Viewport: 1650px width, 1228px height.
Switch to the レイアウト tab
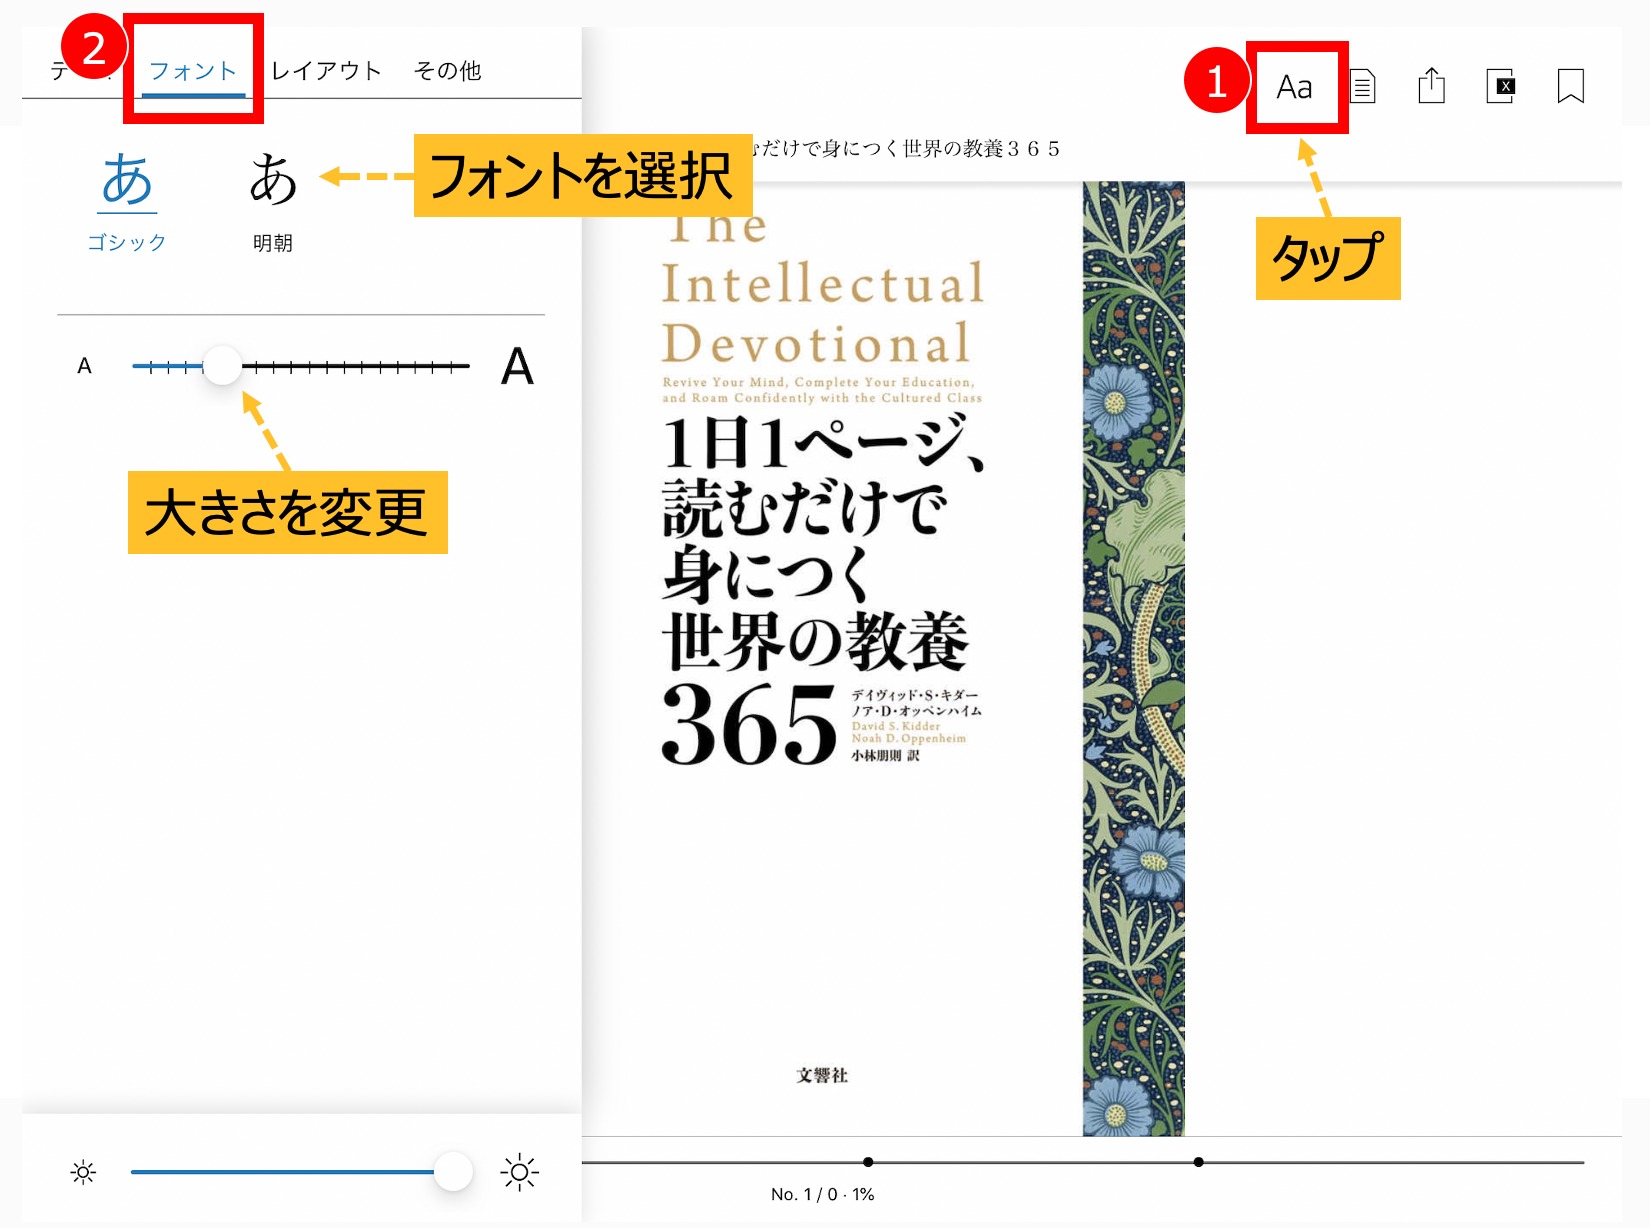327,71
